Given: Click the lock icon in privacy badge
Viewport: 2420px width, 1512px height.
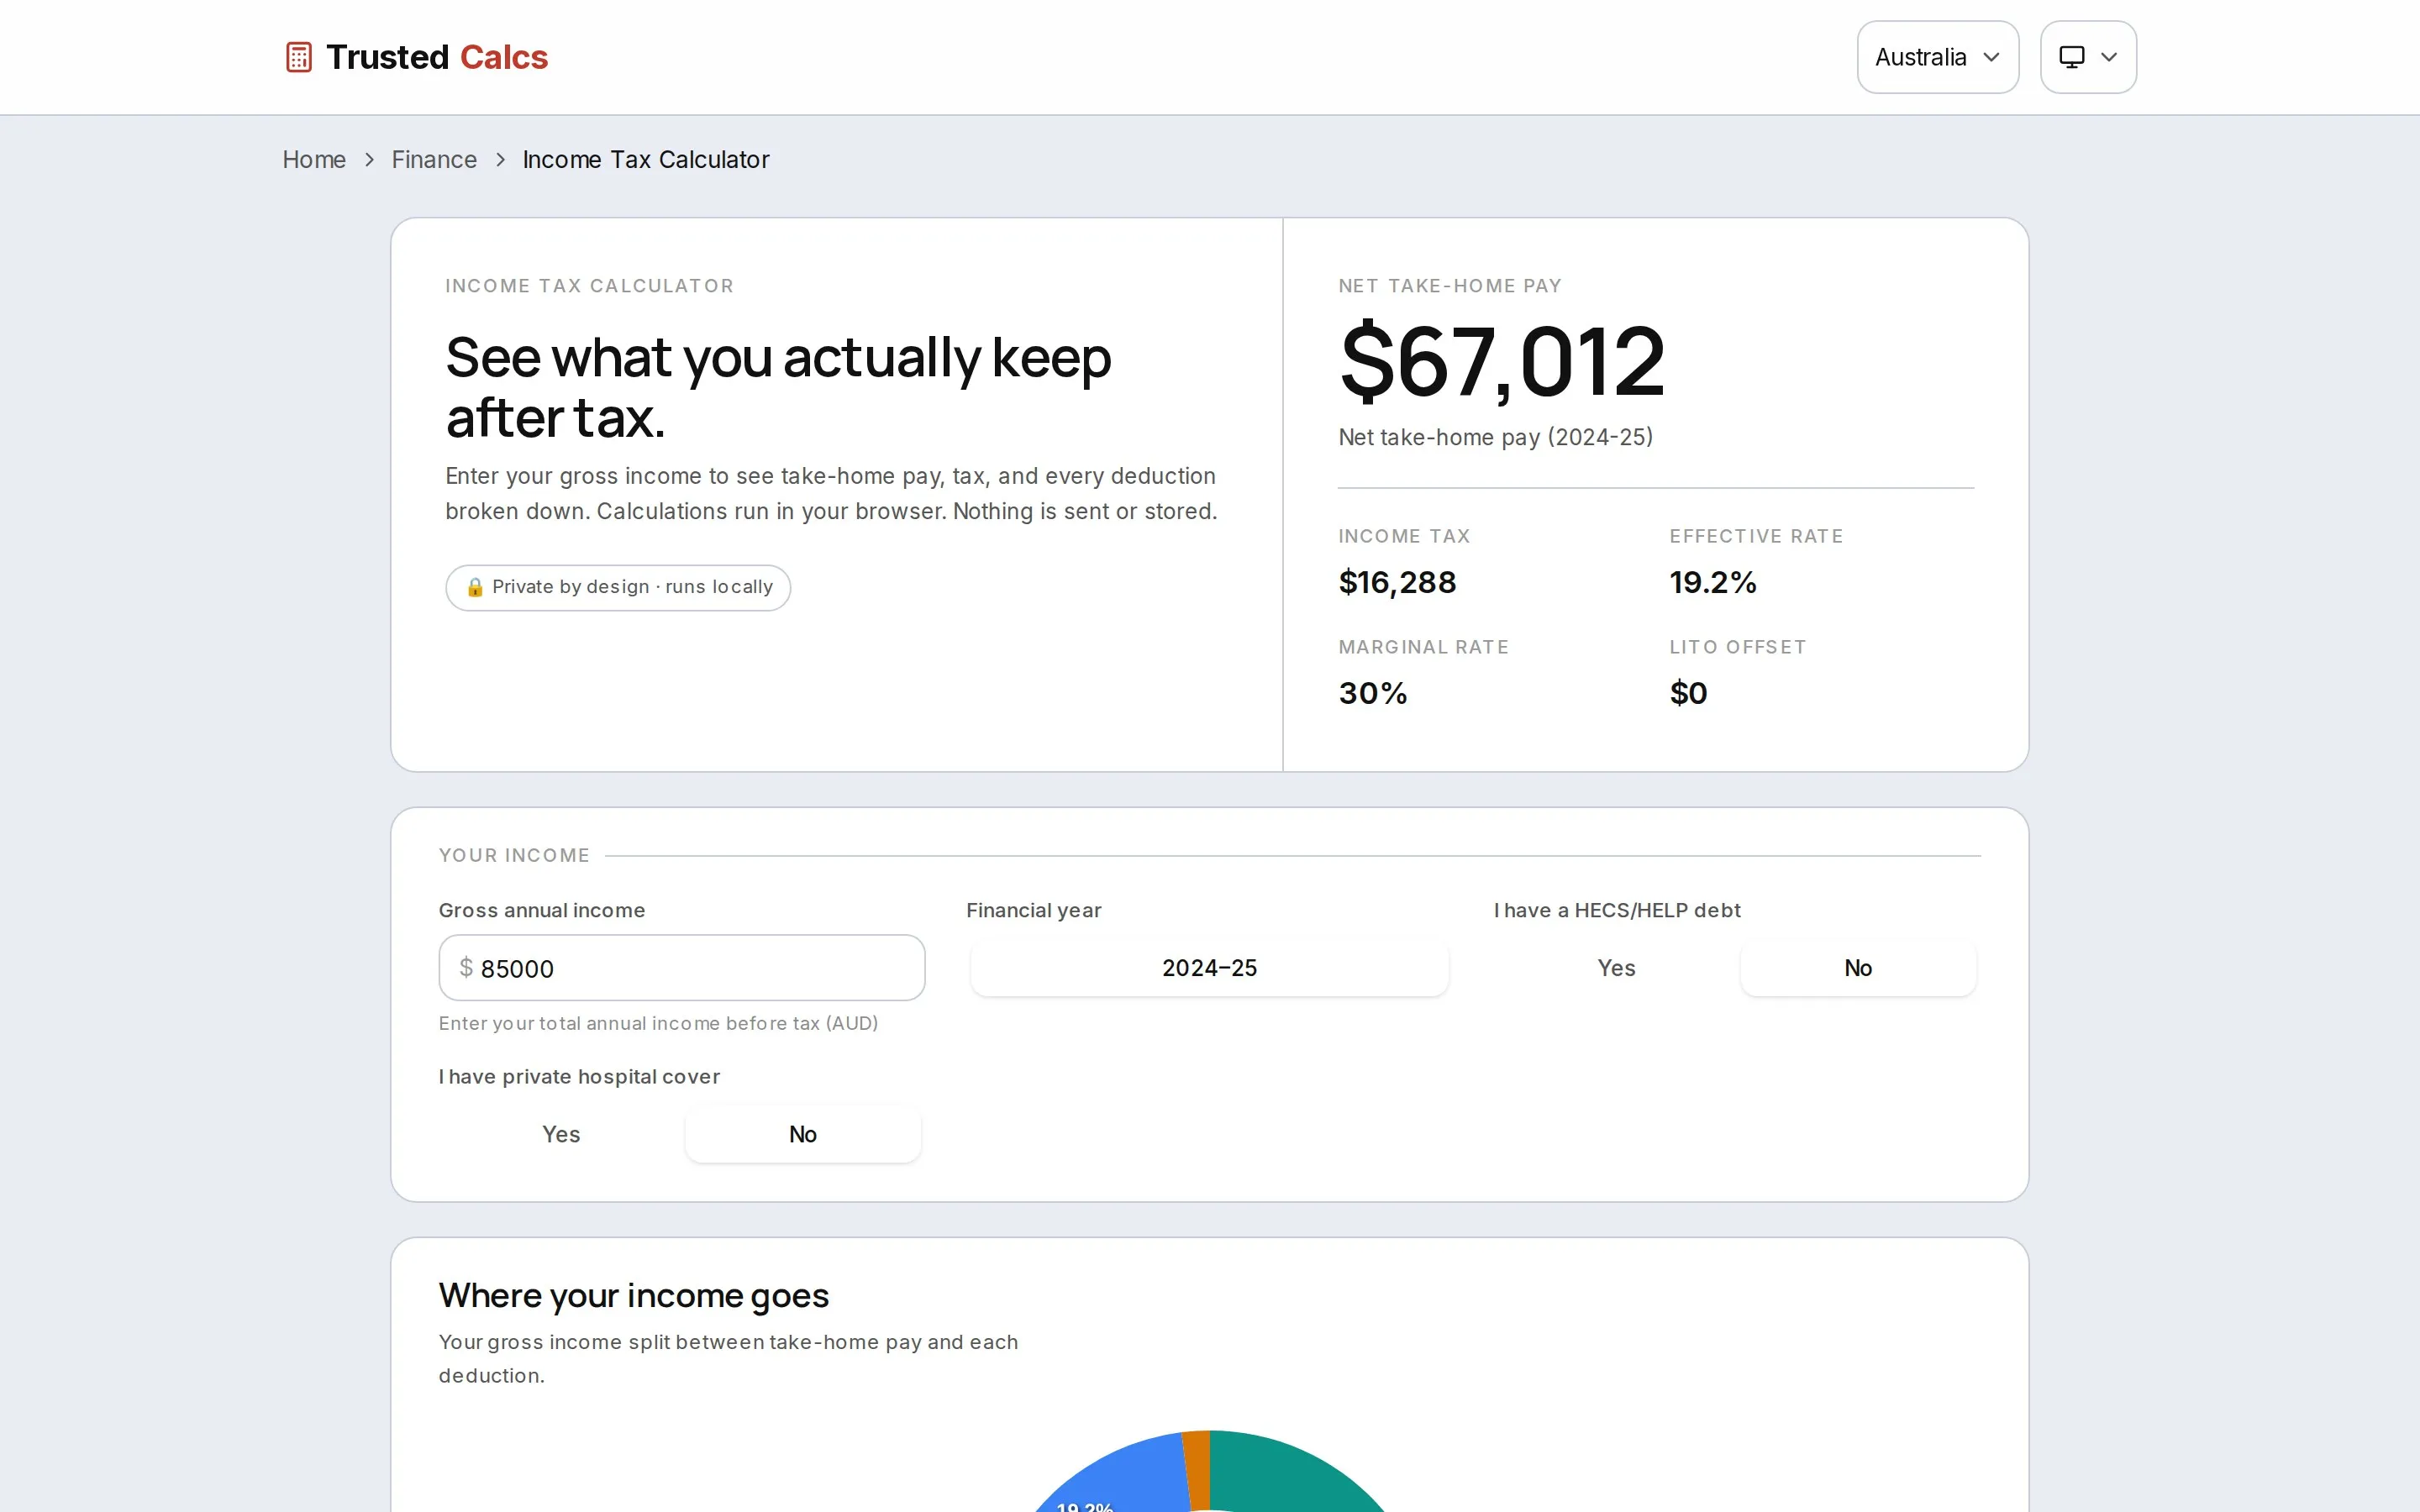Looking at the screenshot, I should 475,587.
